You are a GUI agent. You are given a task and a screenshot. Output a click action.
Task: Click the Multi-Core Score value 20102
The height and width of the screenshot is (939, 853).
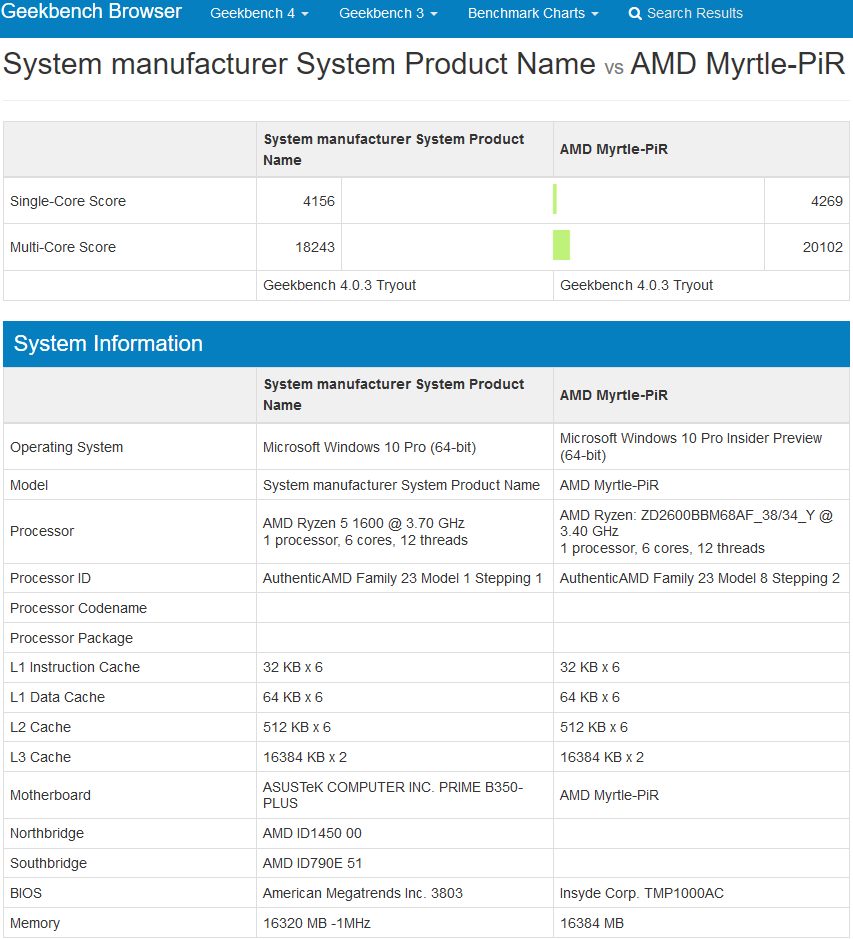click(x=822, y=247)
